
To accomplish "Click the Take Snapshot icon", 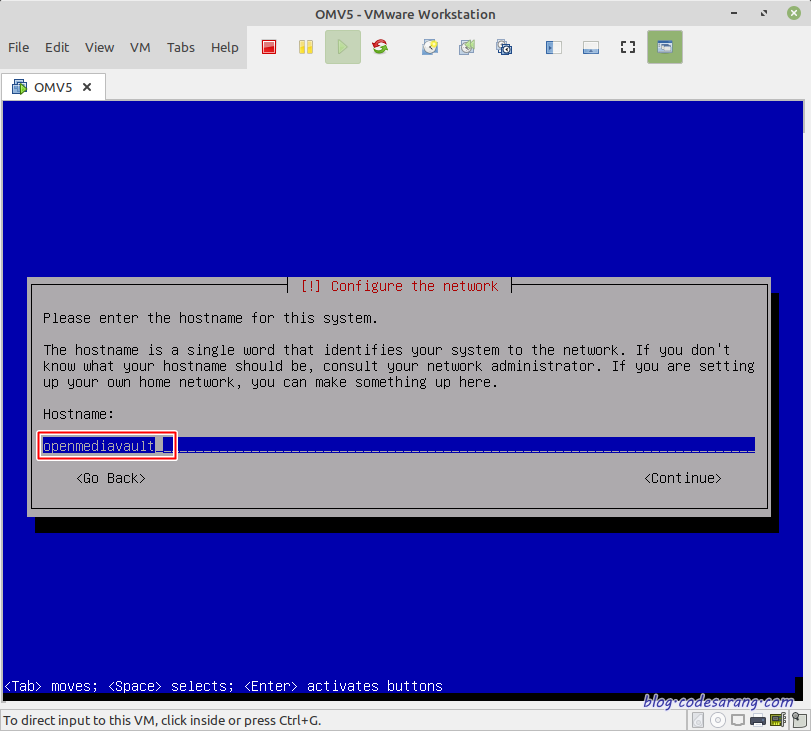I will click(x=430, y=47).
